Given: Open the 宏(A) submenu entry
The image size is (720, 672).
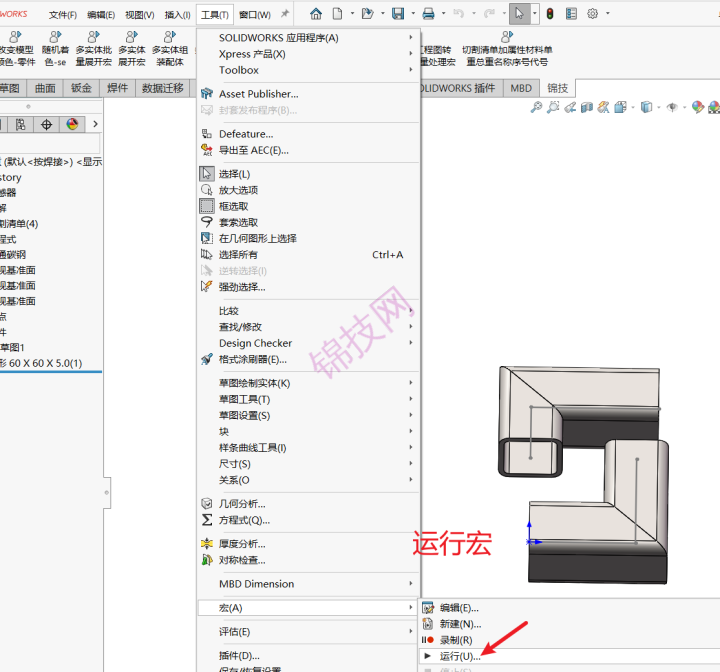Looking at the screenshot, I should tap(308, 608).
